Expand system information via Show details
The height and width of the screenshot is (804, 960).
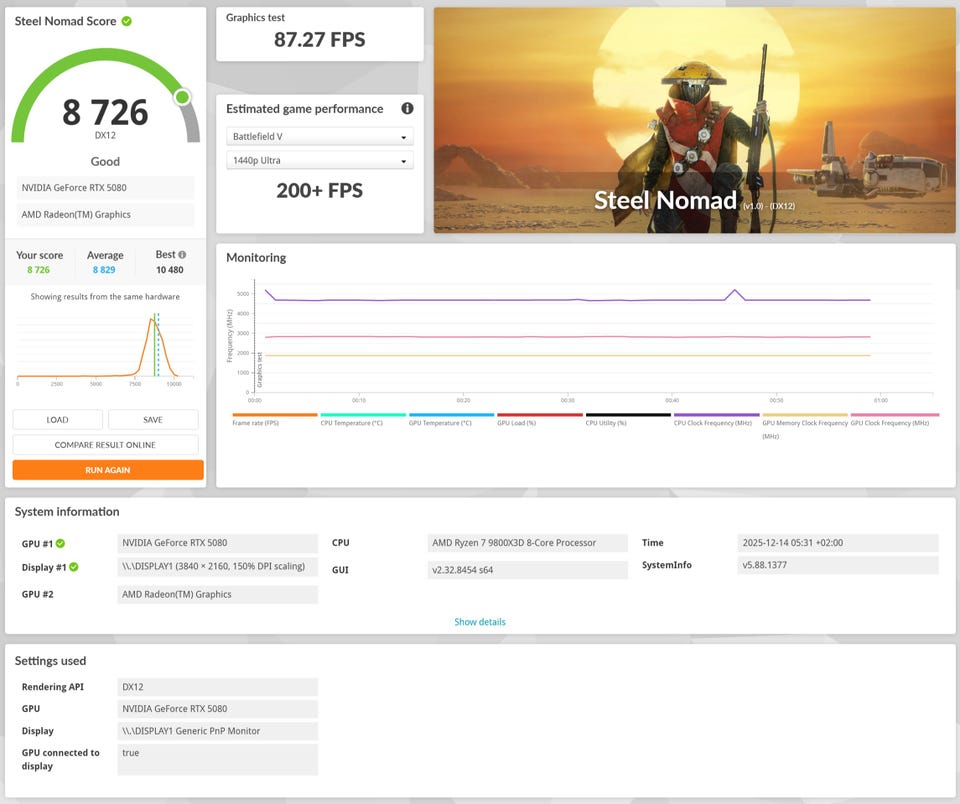click(x=480, y=622)
